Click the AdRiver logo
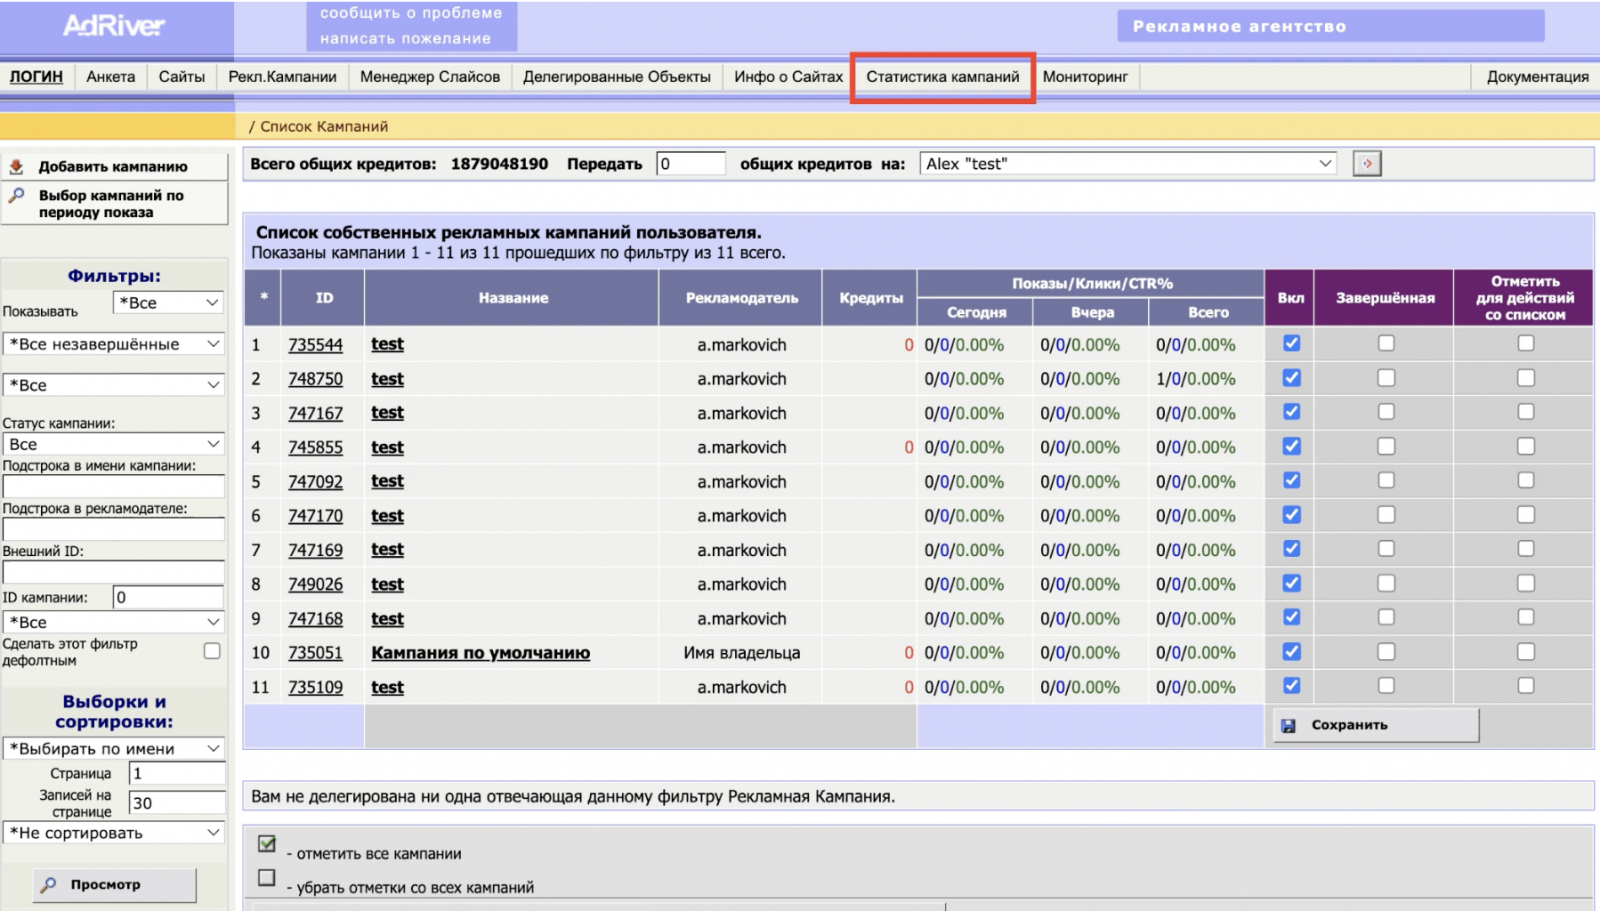The height and width of the screenshot is (911, 1600). pos(114,26)
